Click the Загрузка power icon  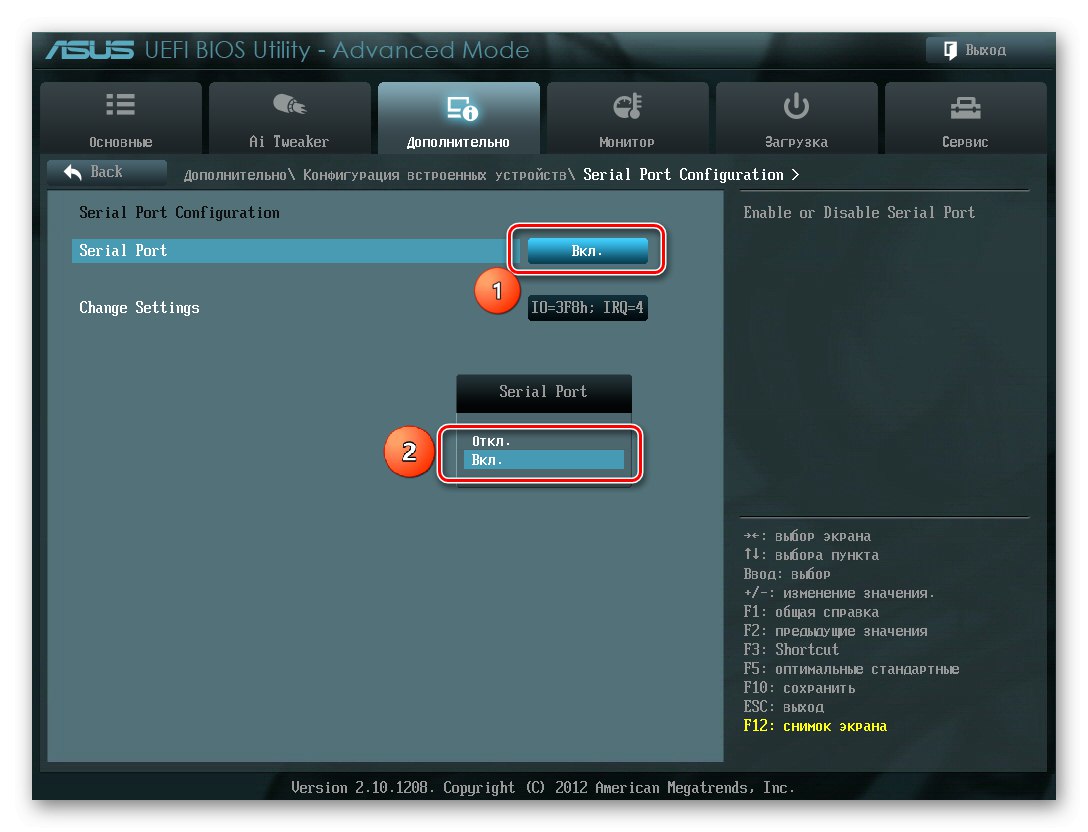[796, 105]
